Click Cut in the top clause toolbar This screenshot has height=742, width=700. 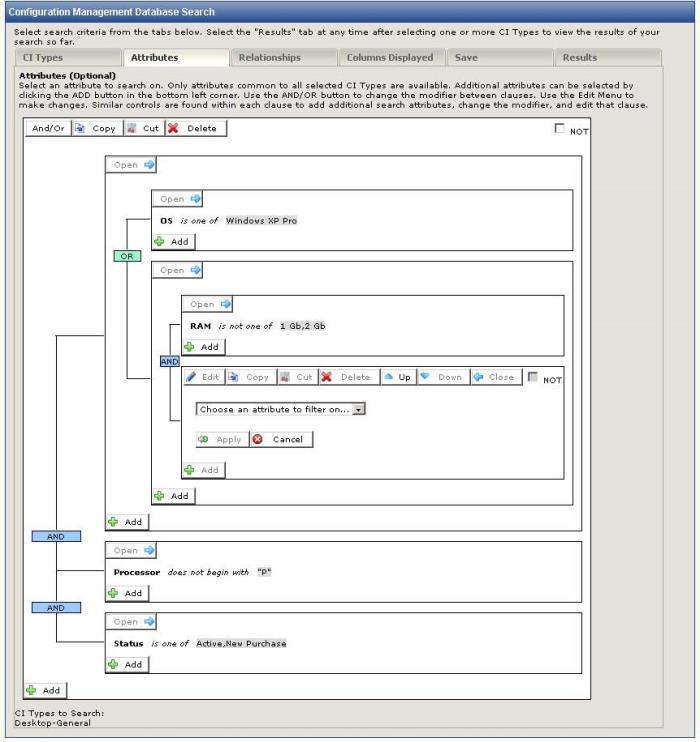pyautogui.click(x=145, y=128)
